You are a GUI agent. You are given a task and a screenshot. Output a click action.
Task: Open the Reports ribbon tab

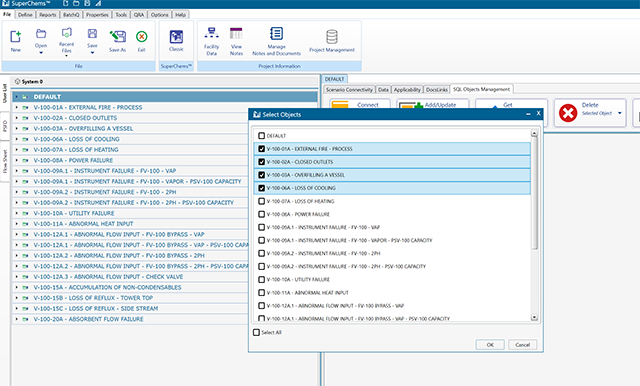tap(48, 15)
